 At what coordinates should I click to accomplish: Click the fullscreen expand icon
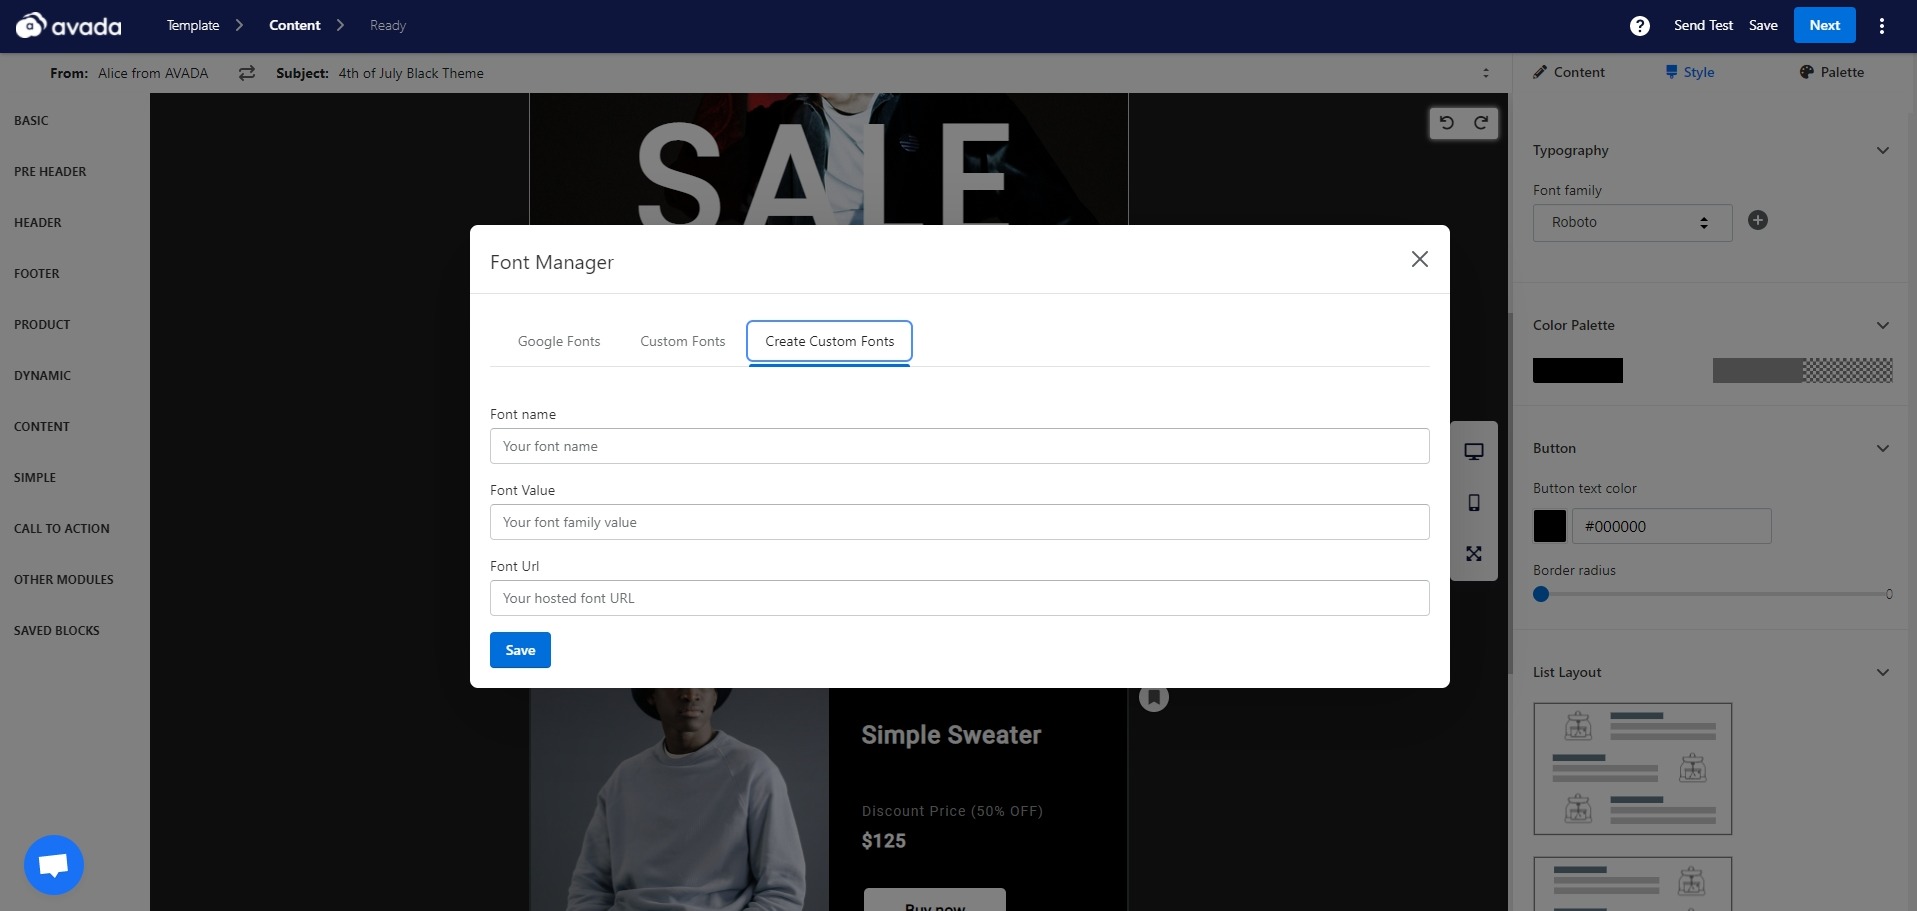tap(1473, 554)
